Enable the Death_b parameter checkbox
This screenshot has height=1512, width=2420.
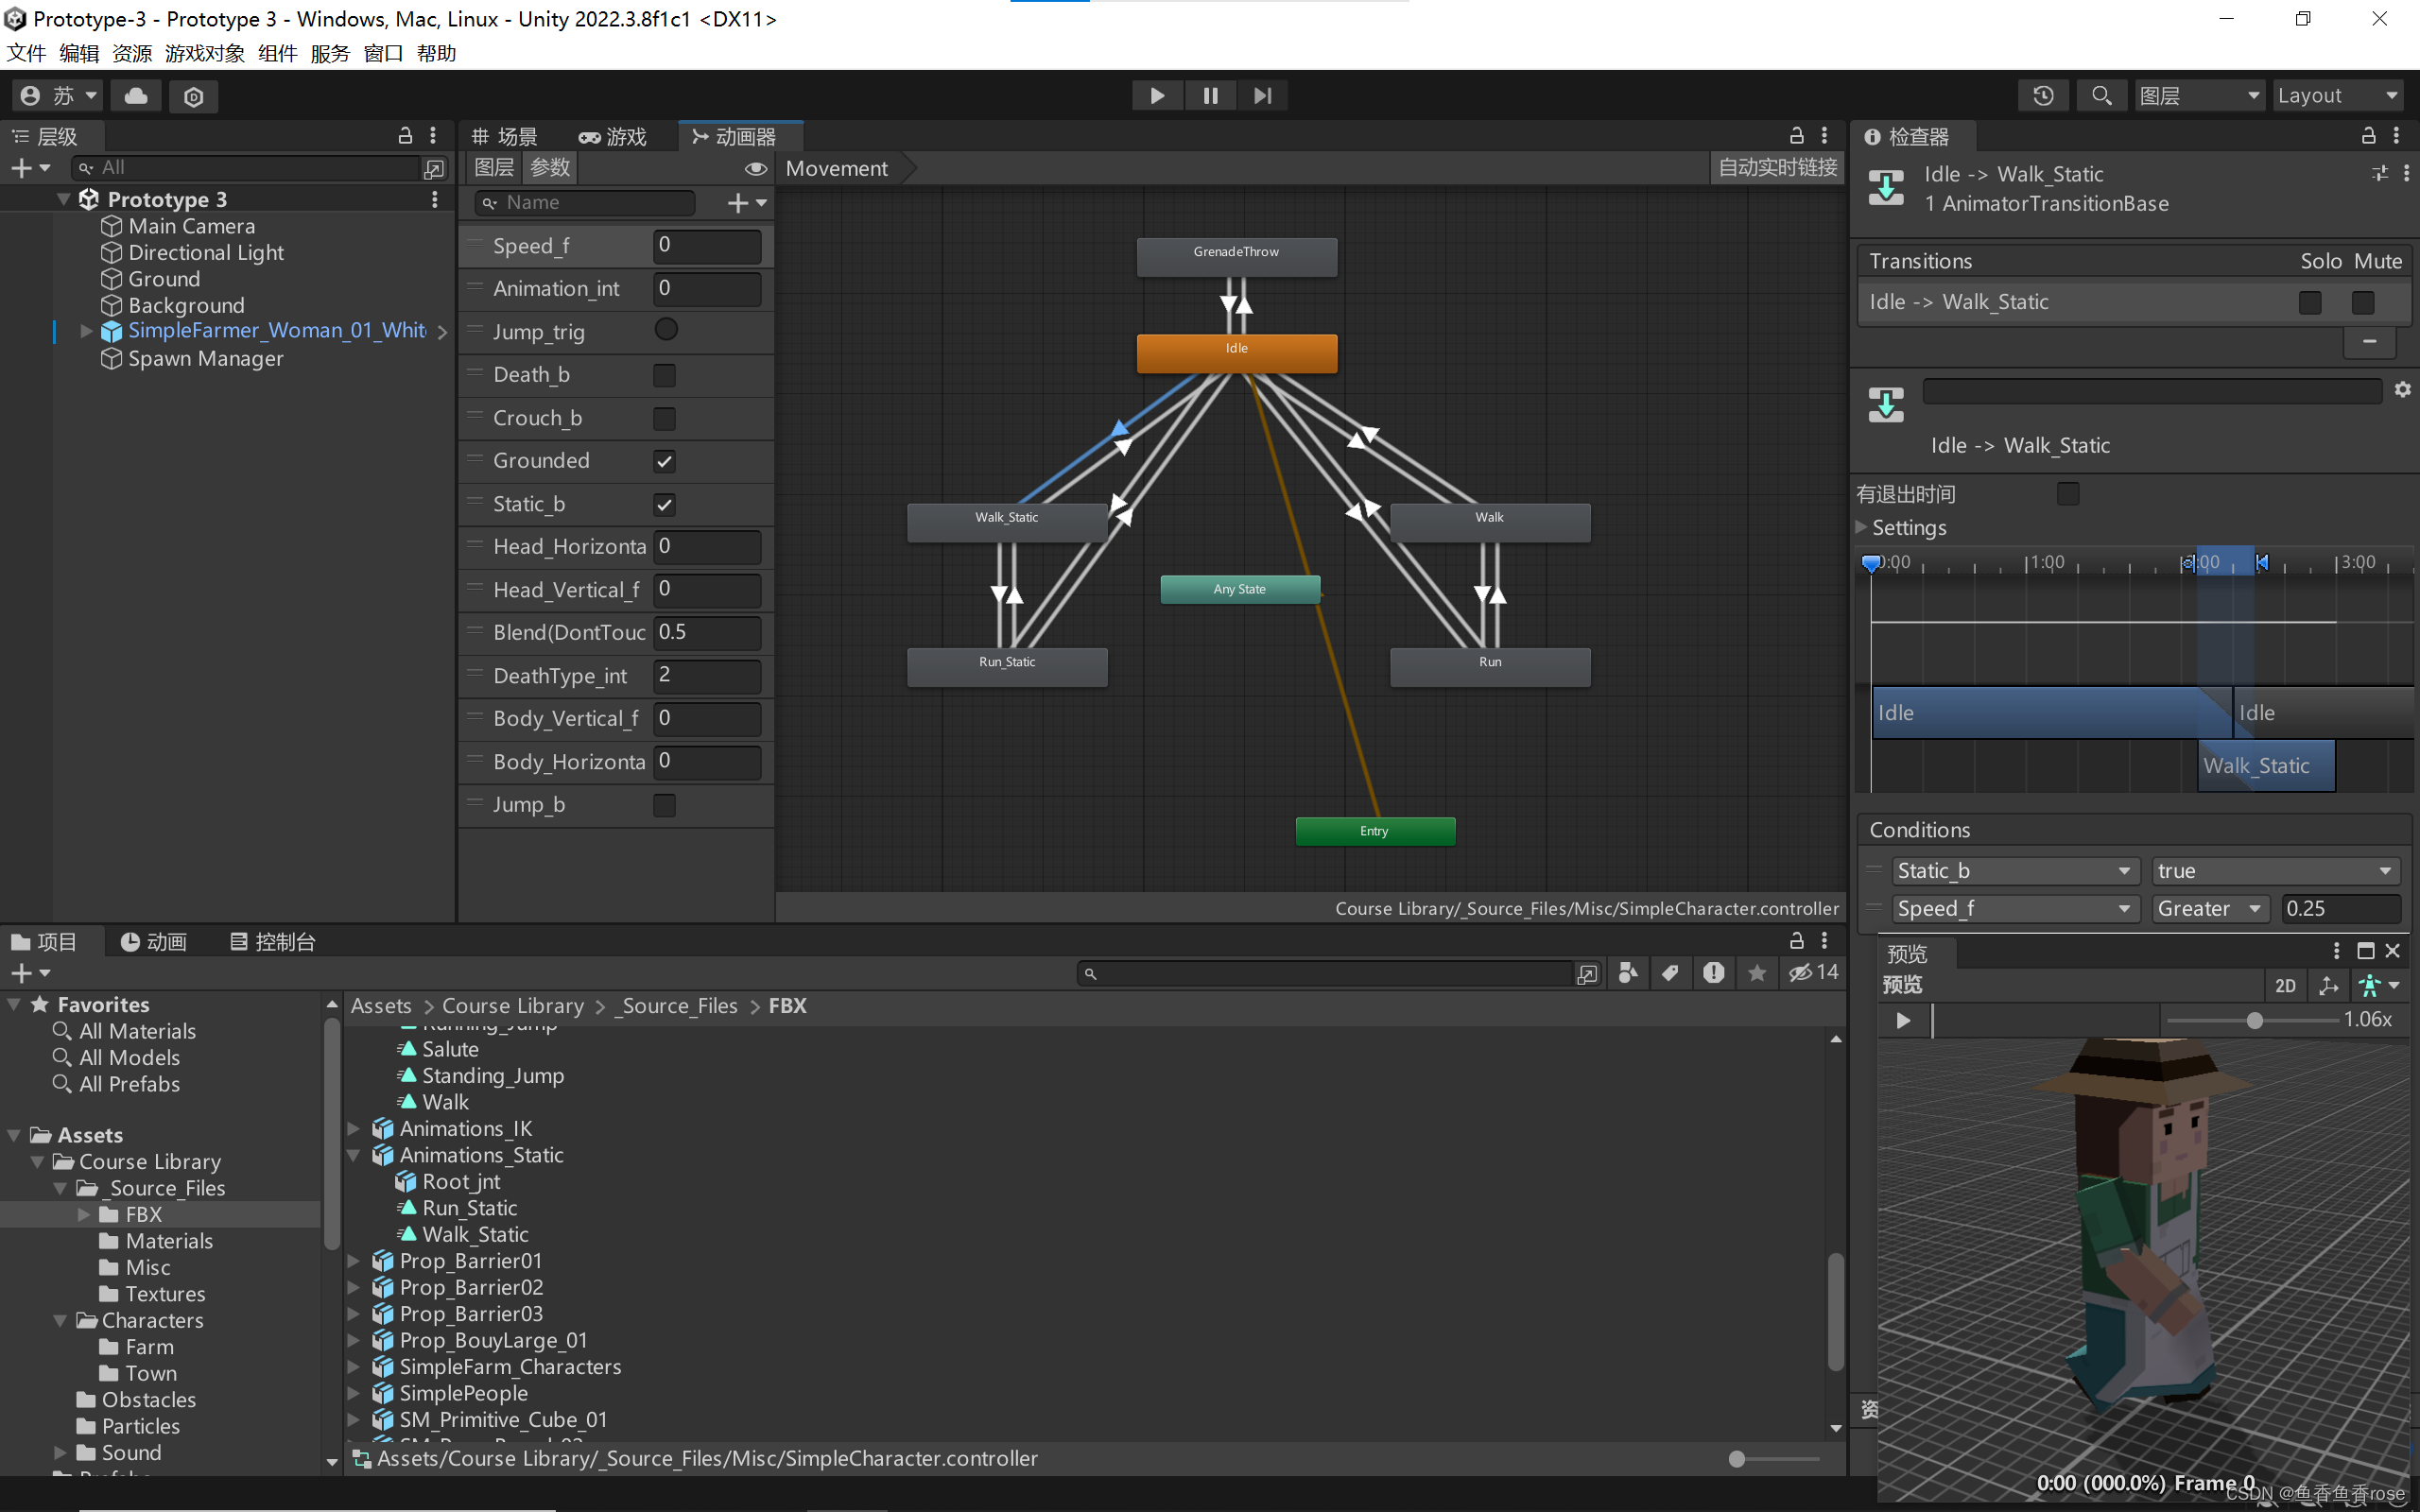point(664,375)
